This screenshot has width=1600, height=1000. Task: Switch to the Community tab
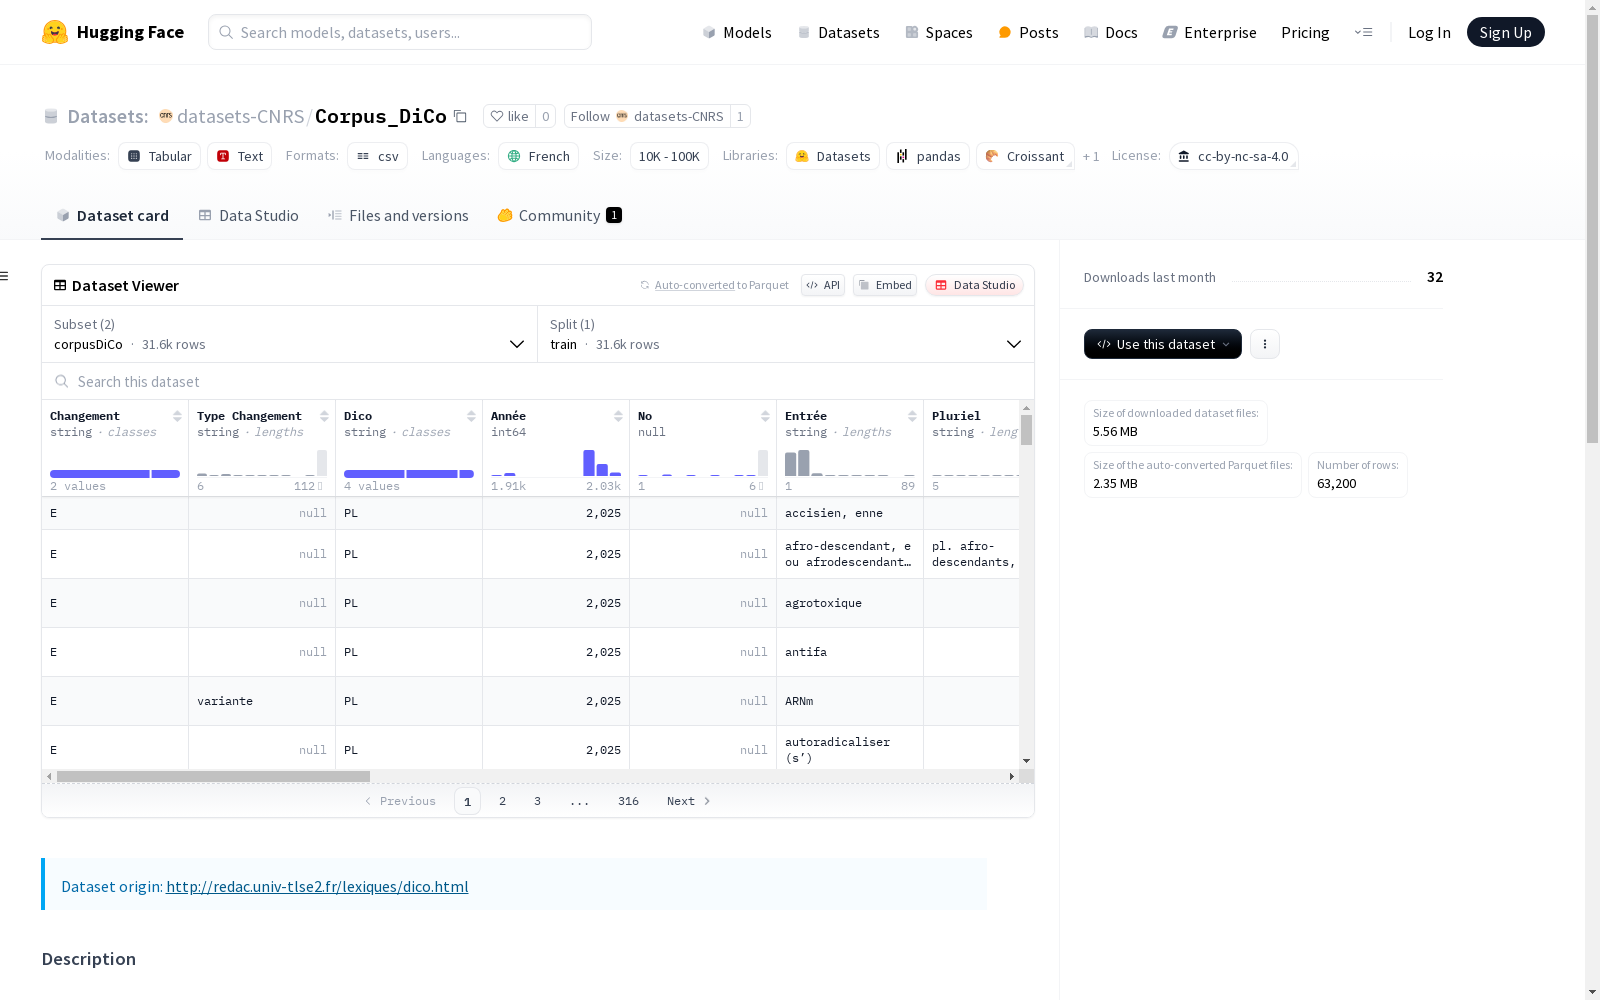click(x=559, y=215)
